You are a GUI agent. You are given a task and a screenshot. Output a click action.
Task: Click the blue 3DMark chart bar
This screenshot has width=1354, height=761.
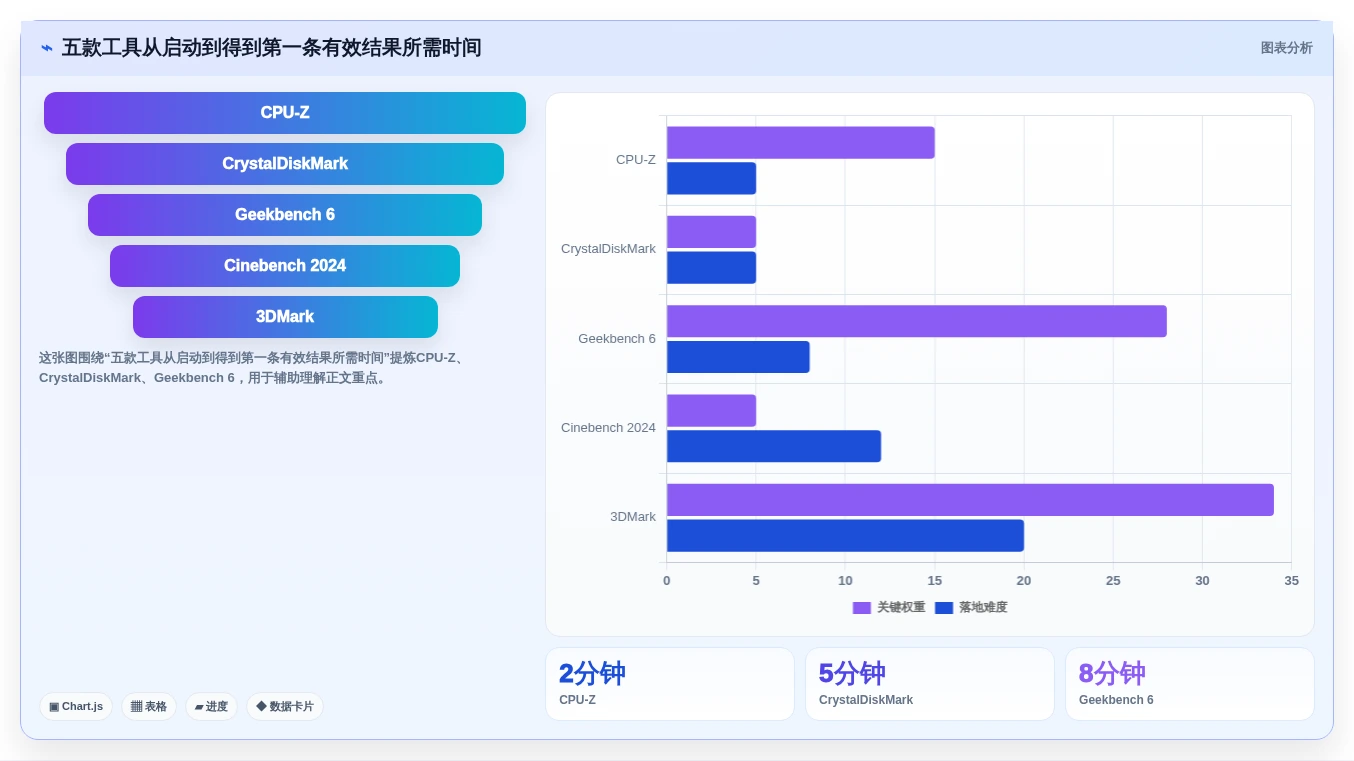[845, 536]
